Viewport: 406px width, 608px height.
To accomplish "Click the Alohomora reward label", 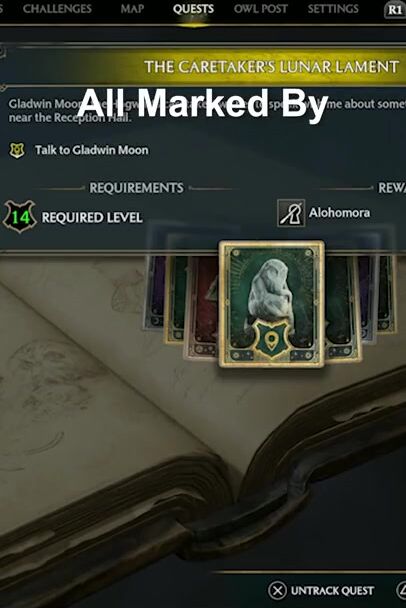I will 339,213.
